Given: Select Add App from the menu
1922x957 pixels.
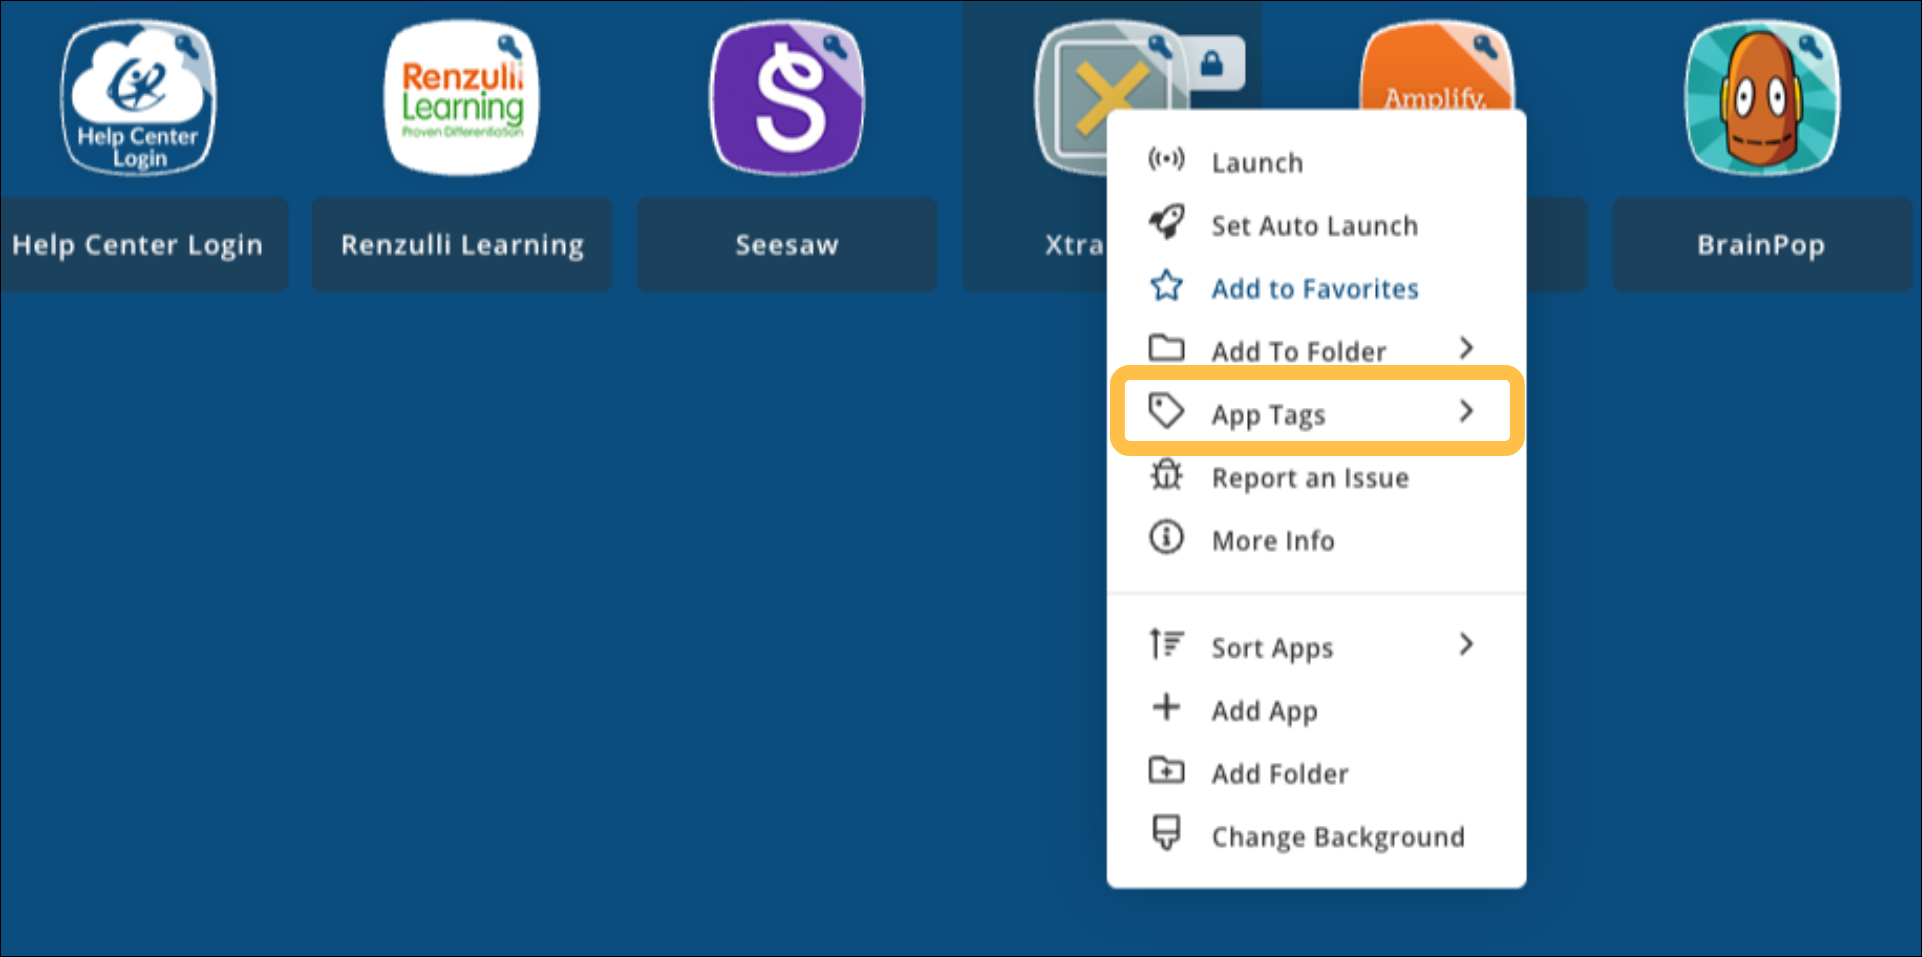Looking at the screenshot, I should (1317, 710).
